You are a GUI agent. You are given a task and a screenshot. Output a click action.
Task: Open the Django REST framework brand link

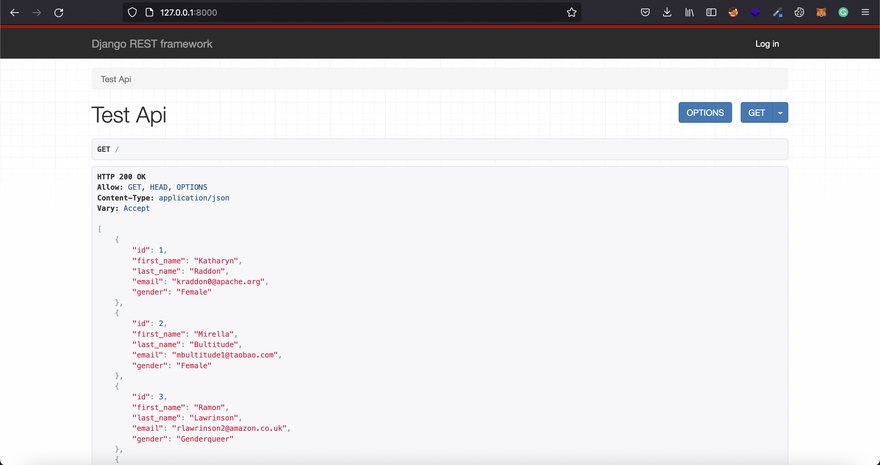[x=152, y=44]
